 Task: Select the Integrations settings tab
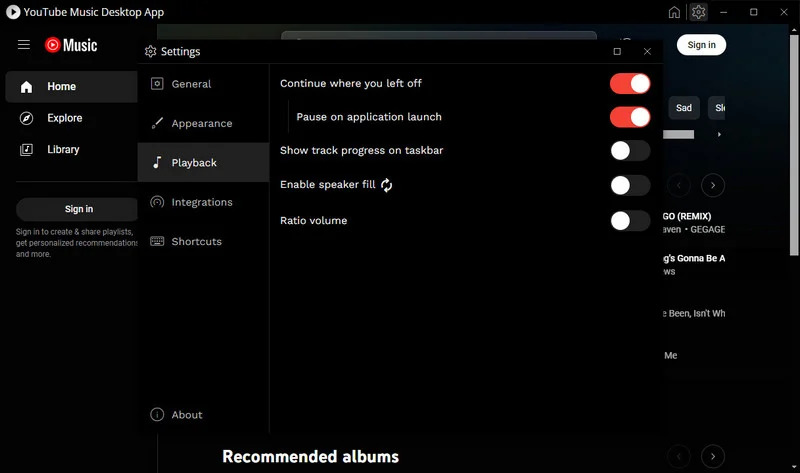201,202
